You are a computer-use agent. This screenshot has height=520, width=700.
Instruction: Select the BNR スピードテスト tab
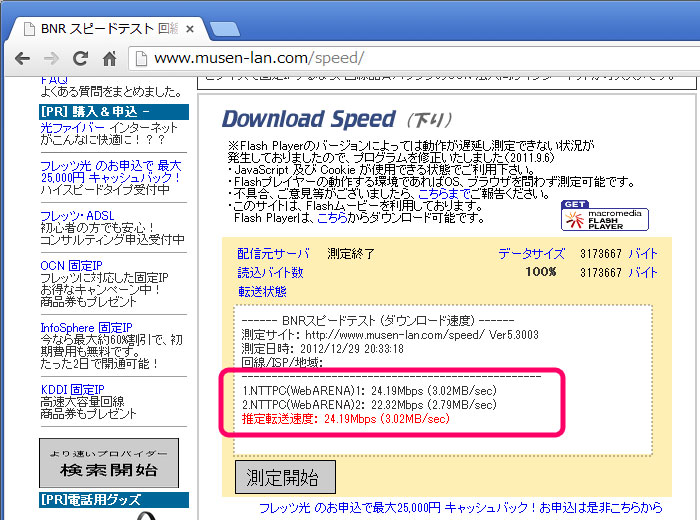tap(109, 29)
